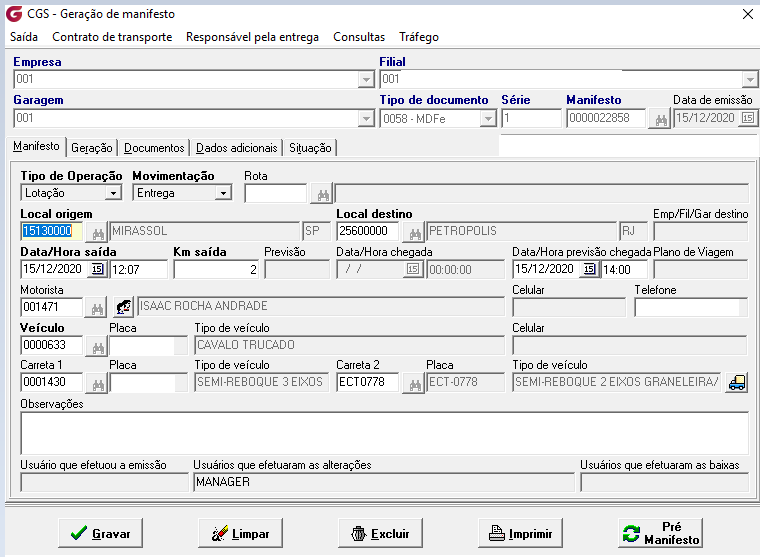Expand Garagem dropdown
Screen dimensions: 760x557
pyautogui.click(x=366, y=119)
